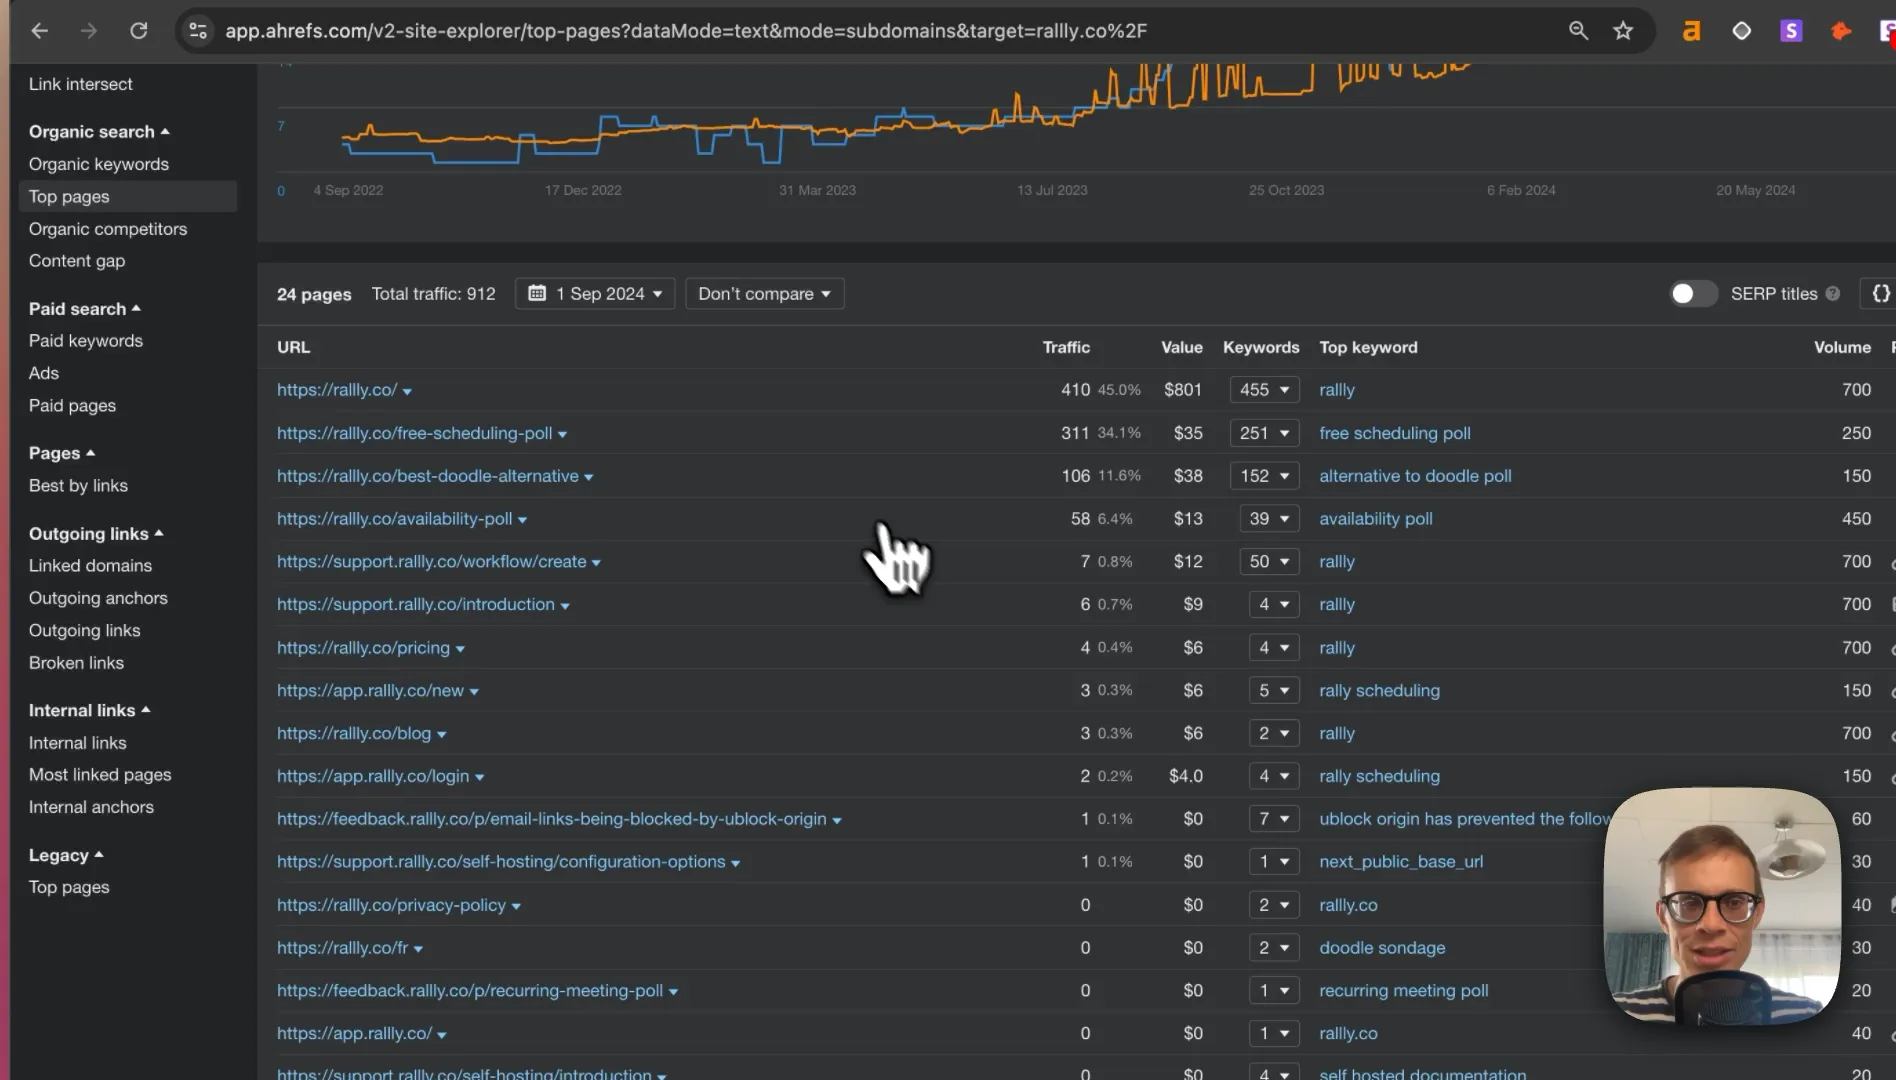Open the curly braces API button
The width and height of the screenshot is (1896, 1080).
[1881, 294]
